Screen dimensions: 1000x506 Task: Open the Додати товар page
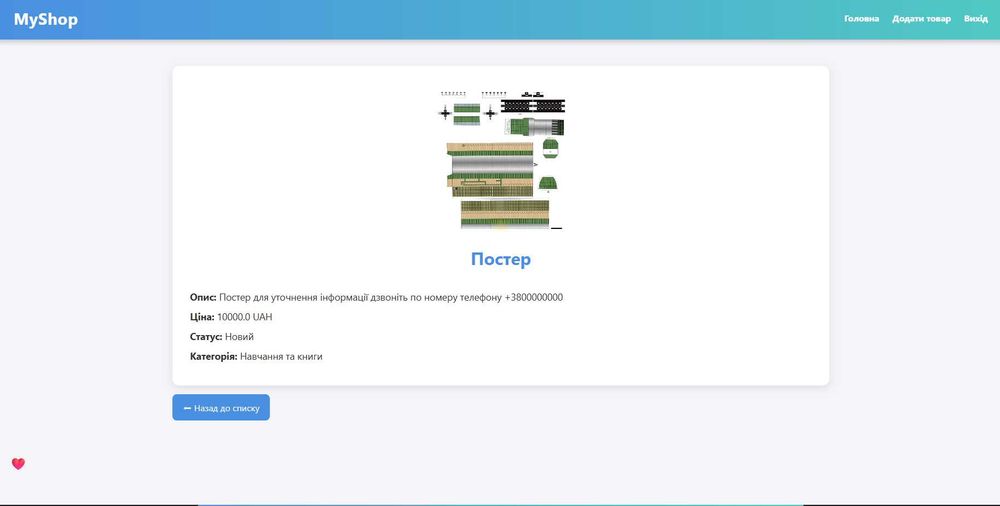click(x=921, y=19)
